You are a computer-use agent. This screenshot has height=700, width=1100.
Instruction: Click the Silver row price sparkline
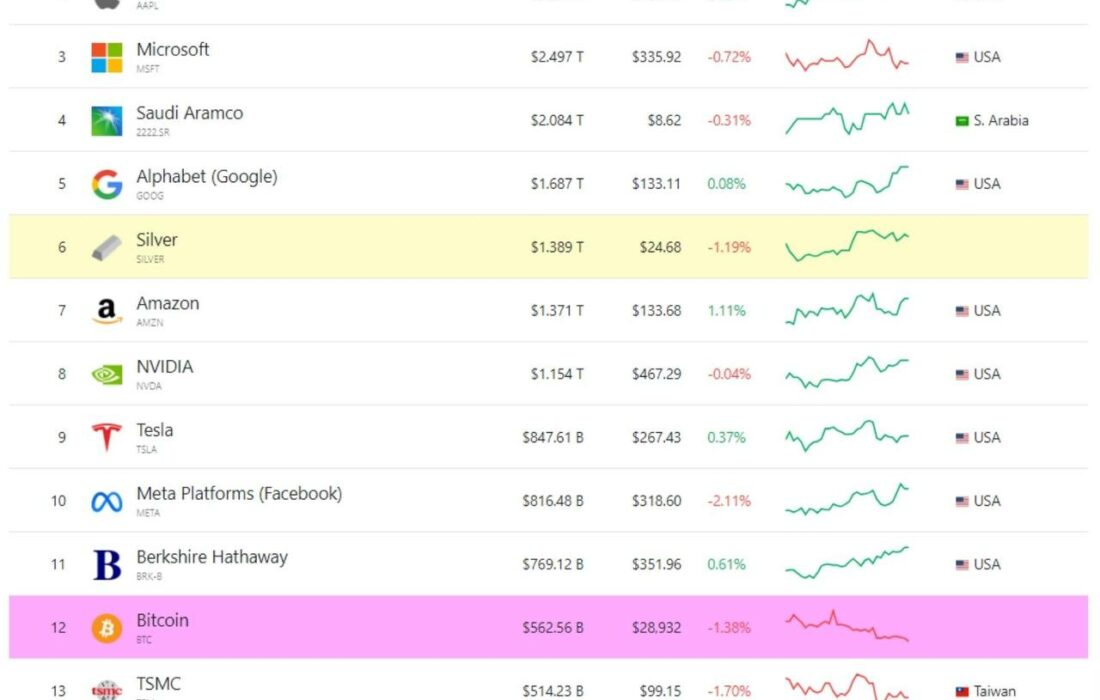coord(847,245)
